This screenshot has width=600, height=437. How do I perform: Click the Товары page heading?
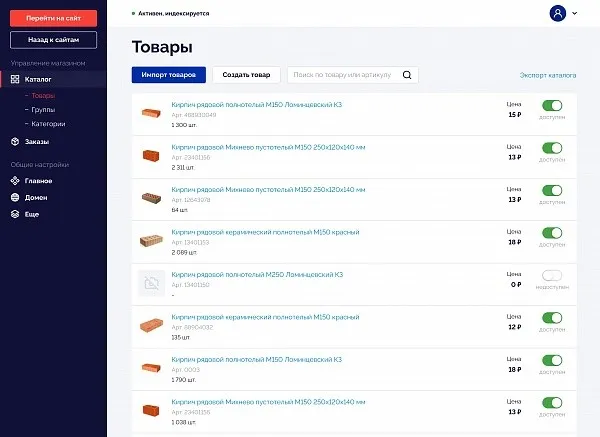coord(162,47)
